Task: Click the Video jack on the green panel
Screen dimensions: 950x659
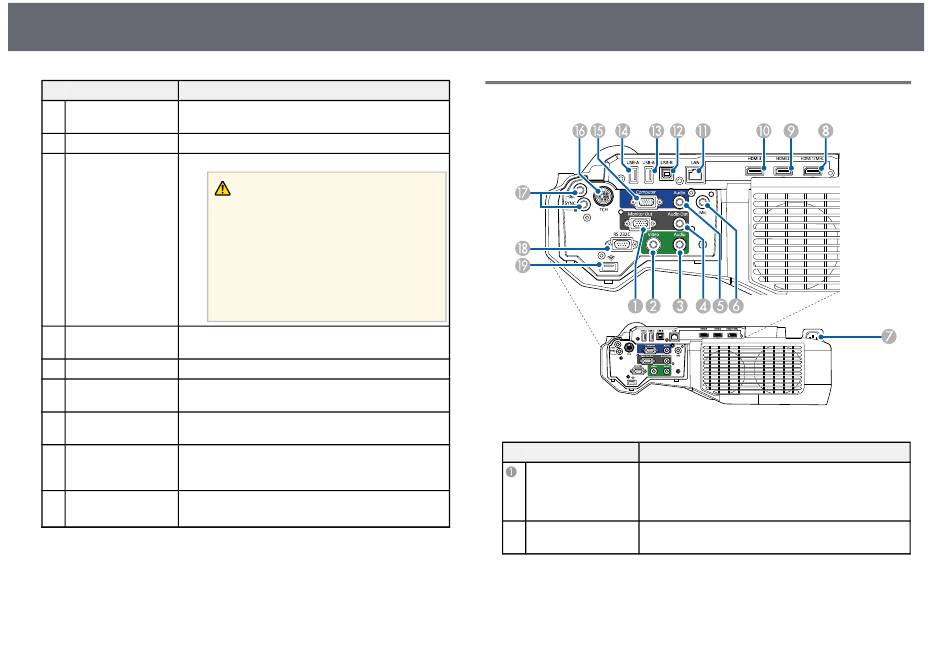Action: (x=653, y=245)
